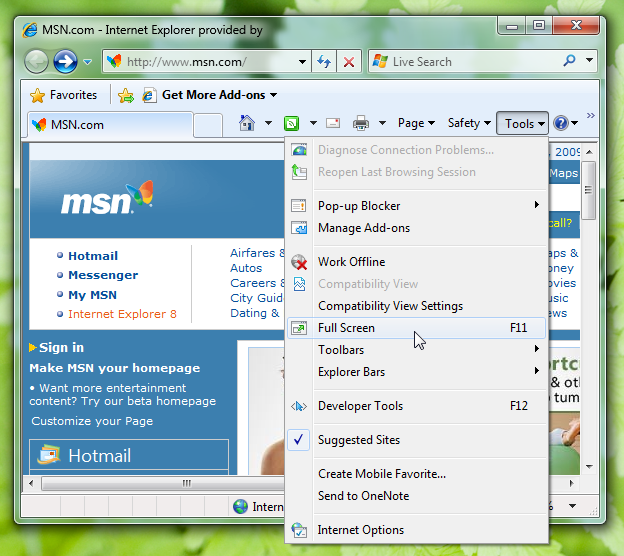Choose Work Offline from Tools menu
This screenshot has width=624, height=556.
[x=417, y=262]
